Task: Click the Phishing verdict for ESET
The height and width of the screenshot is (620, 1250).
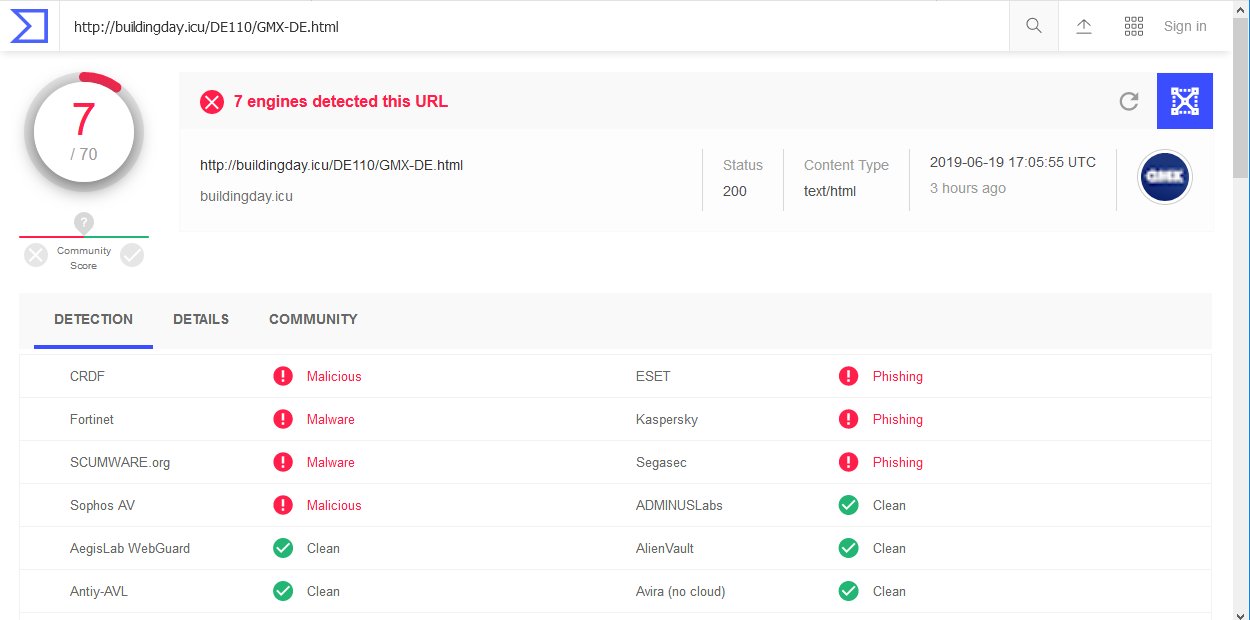Action: [x=898, y=376]
